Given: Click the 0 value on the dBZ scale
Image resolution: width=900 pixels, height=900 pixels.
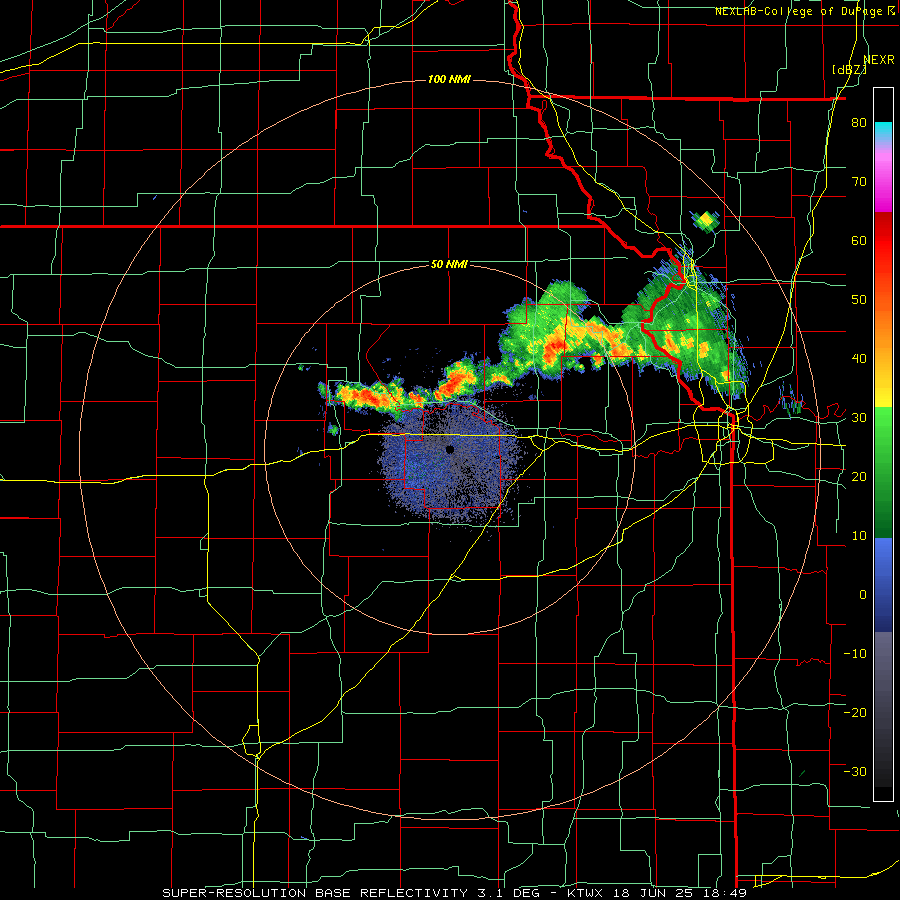Looking at the screenshot, I should tap(863, 595).
